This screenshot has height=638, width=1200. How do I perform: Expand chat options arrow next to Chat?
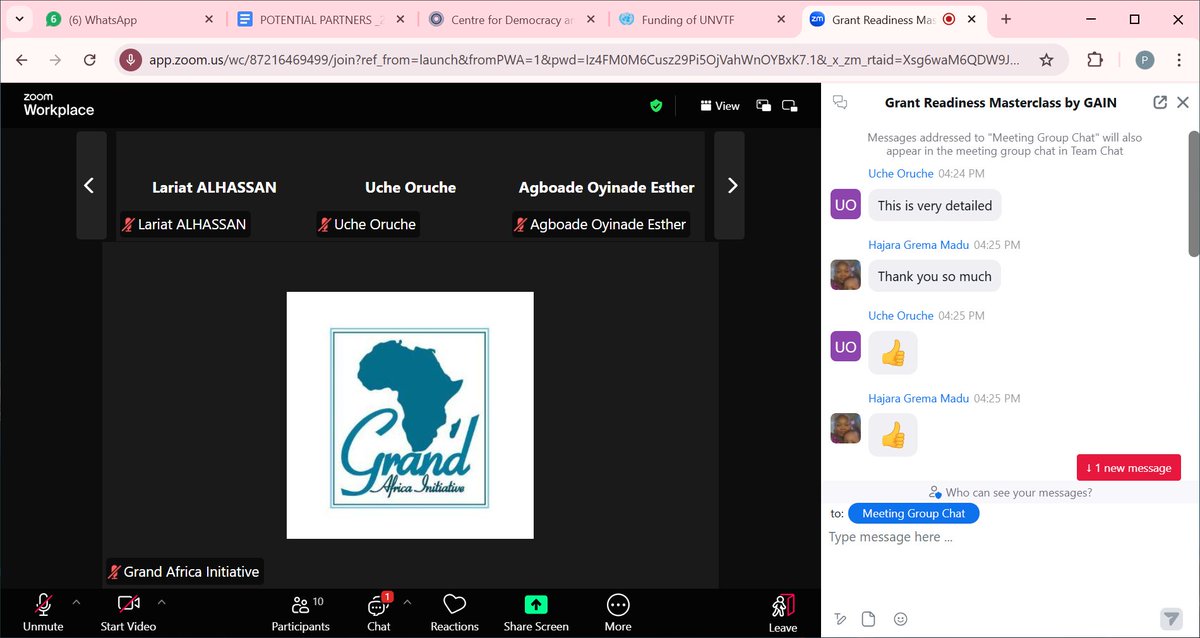click(406, 603)
